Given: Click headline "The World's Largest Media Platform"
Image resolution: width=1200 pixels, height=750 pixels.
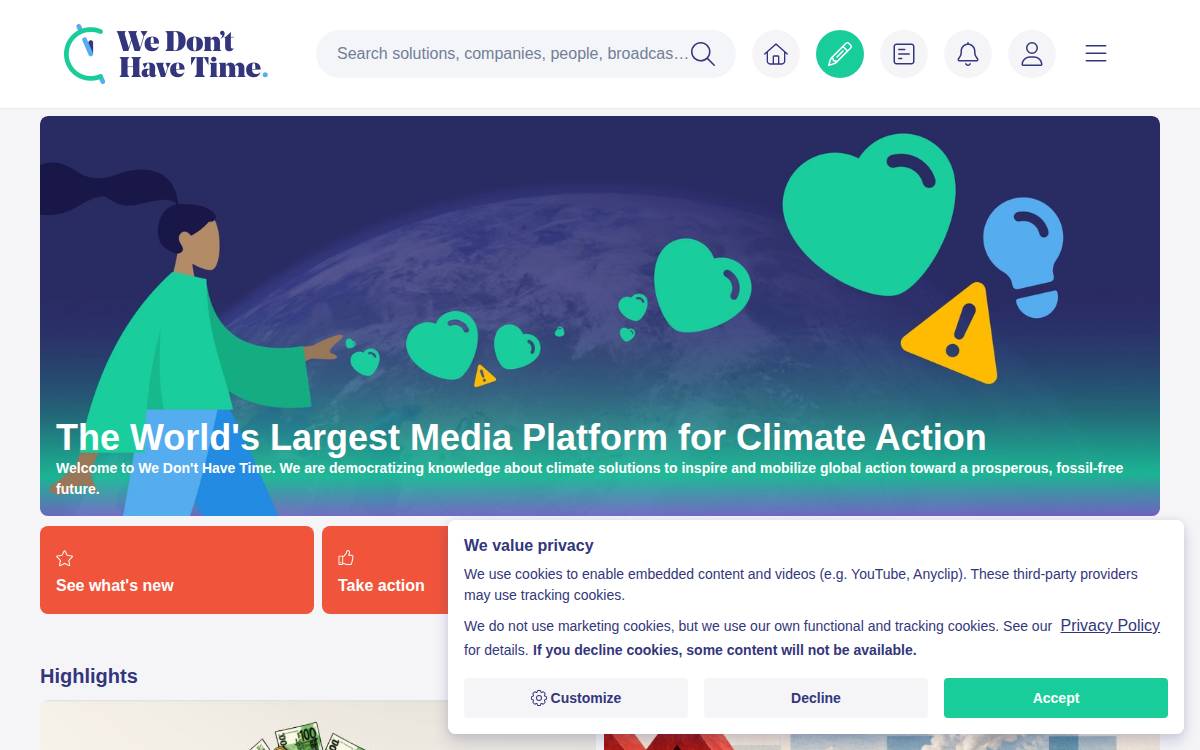Looking at the screenshot, I should pos(521,438).
